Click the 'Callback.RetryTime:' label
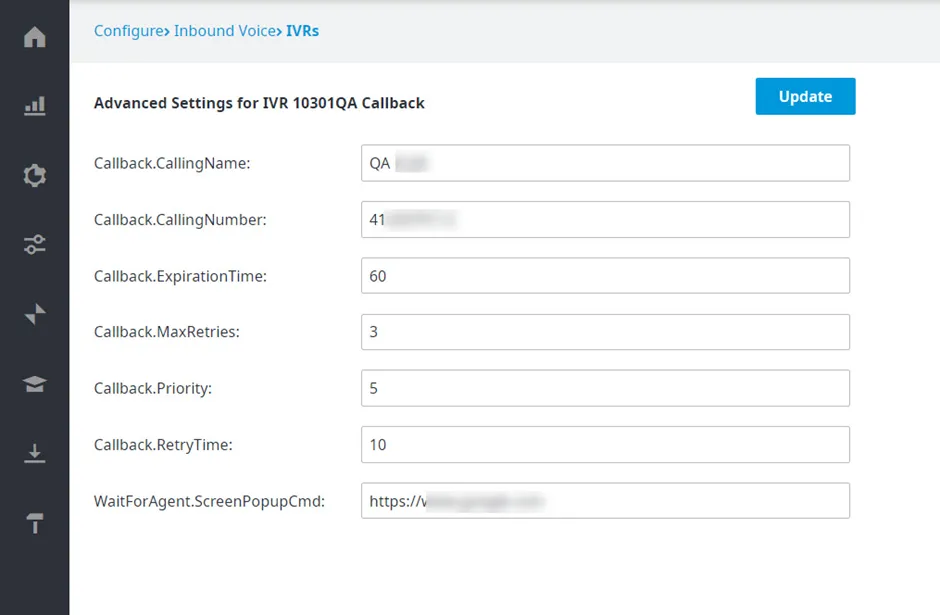The image size is (940, 615). coord(163,445)
